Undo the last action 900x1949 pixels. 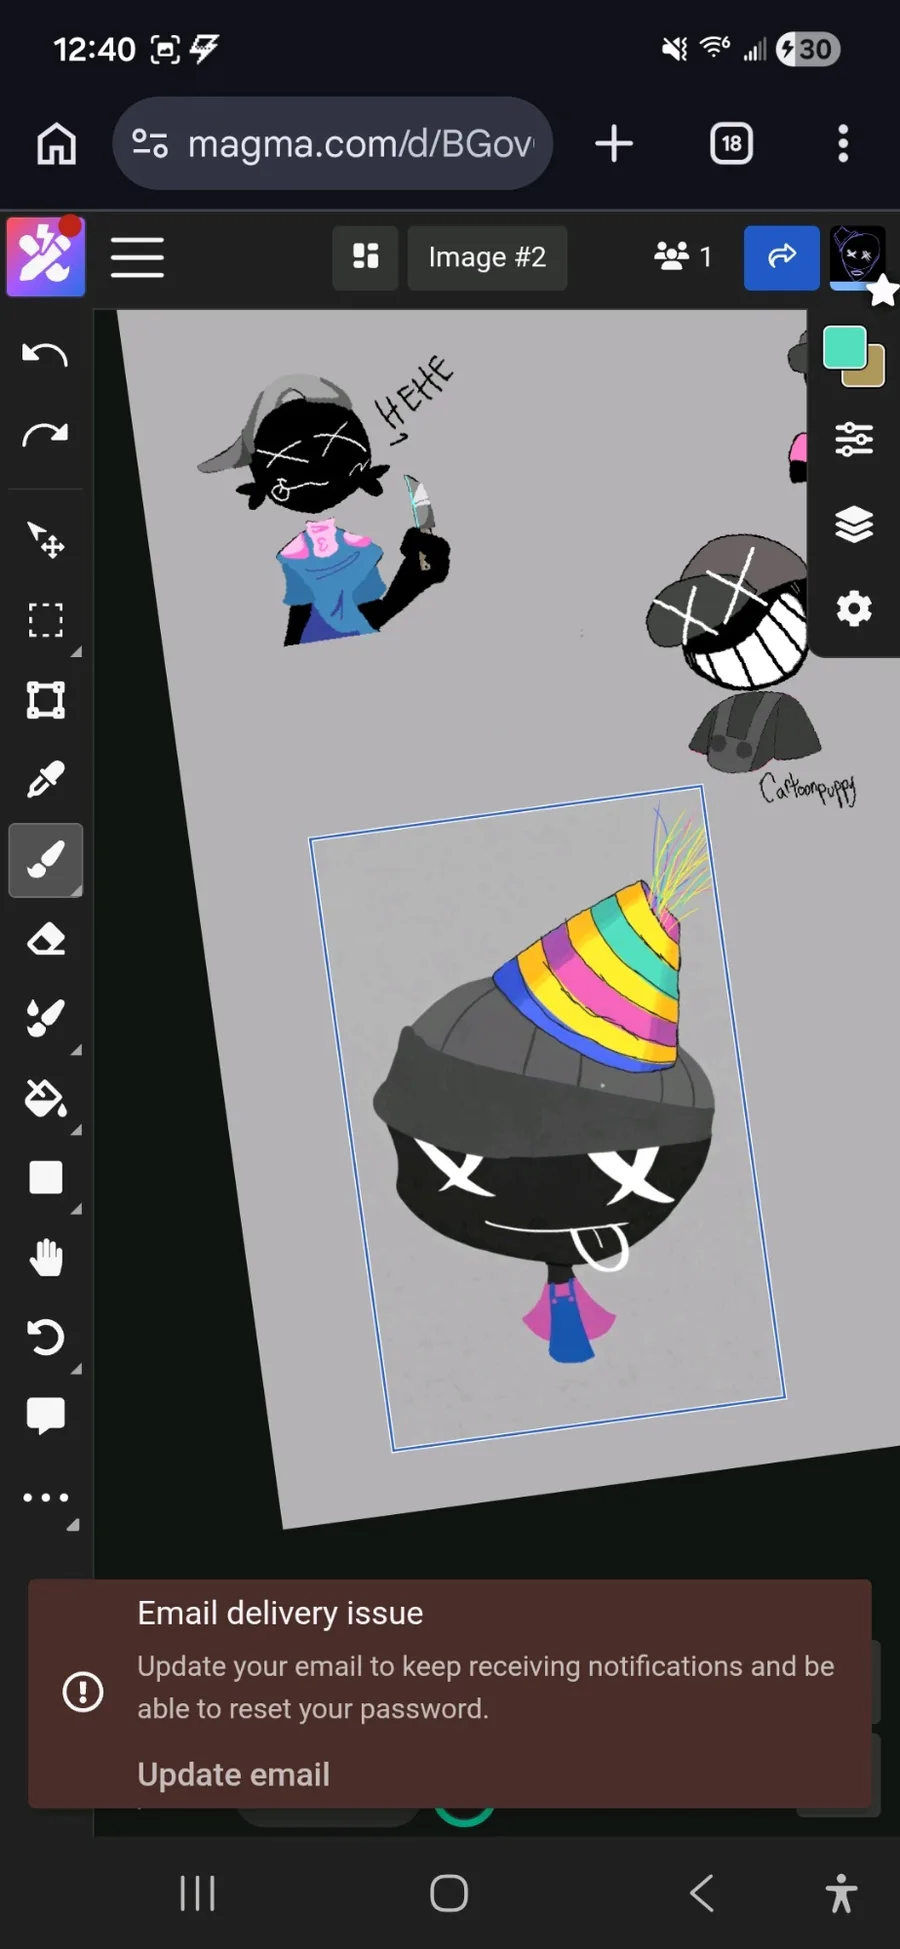click(45, 354)
